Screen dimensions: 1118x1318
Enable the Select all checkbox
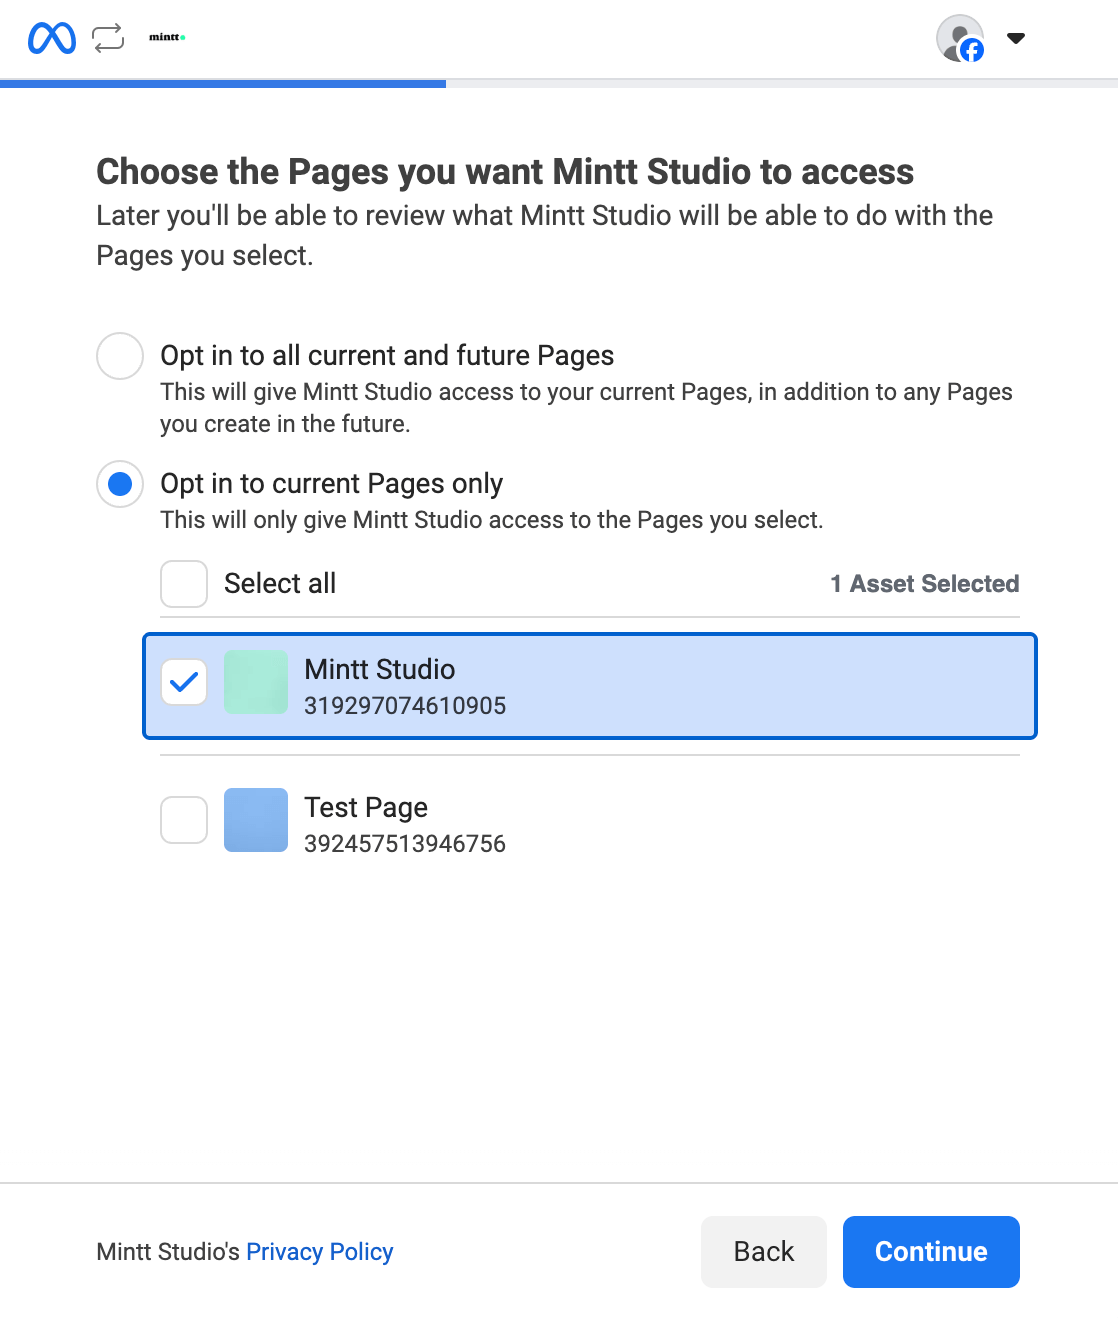(x=183, y=583)
